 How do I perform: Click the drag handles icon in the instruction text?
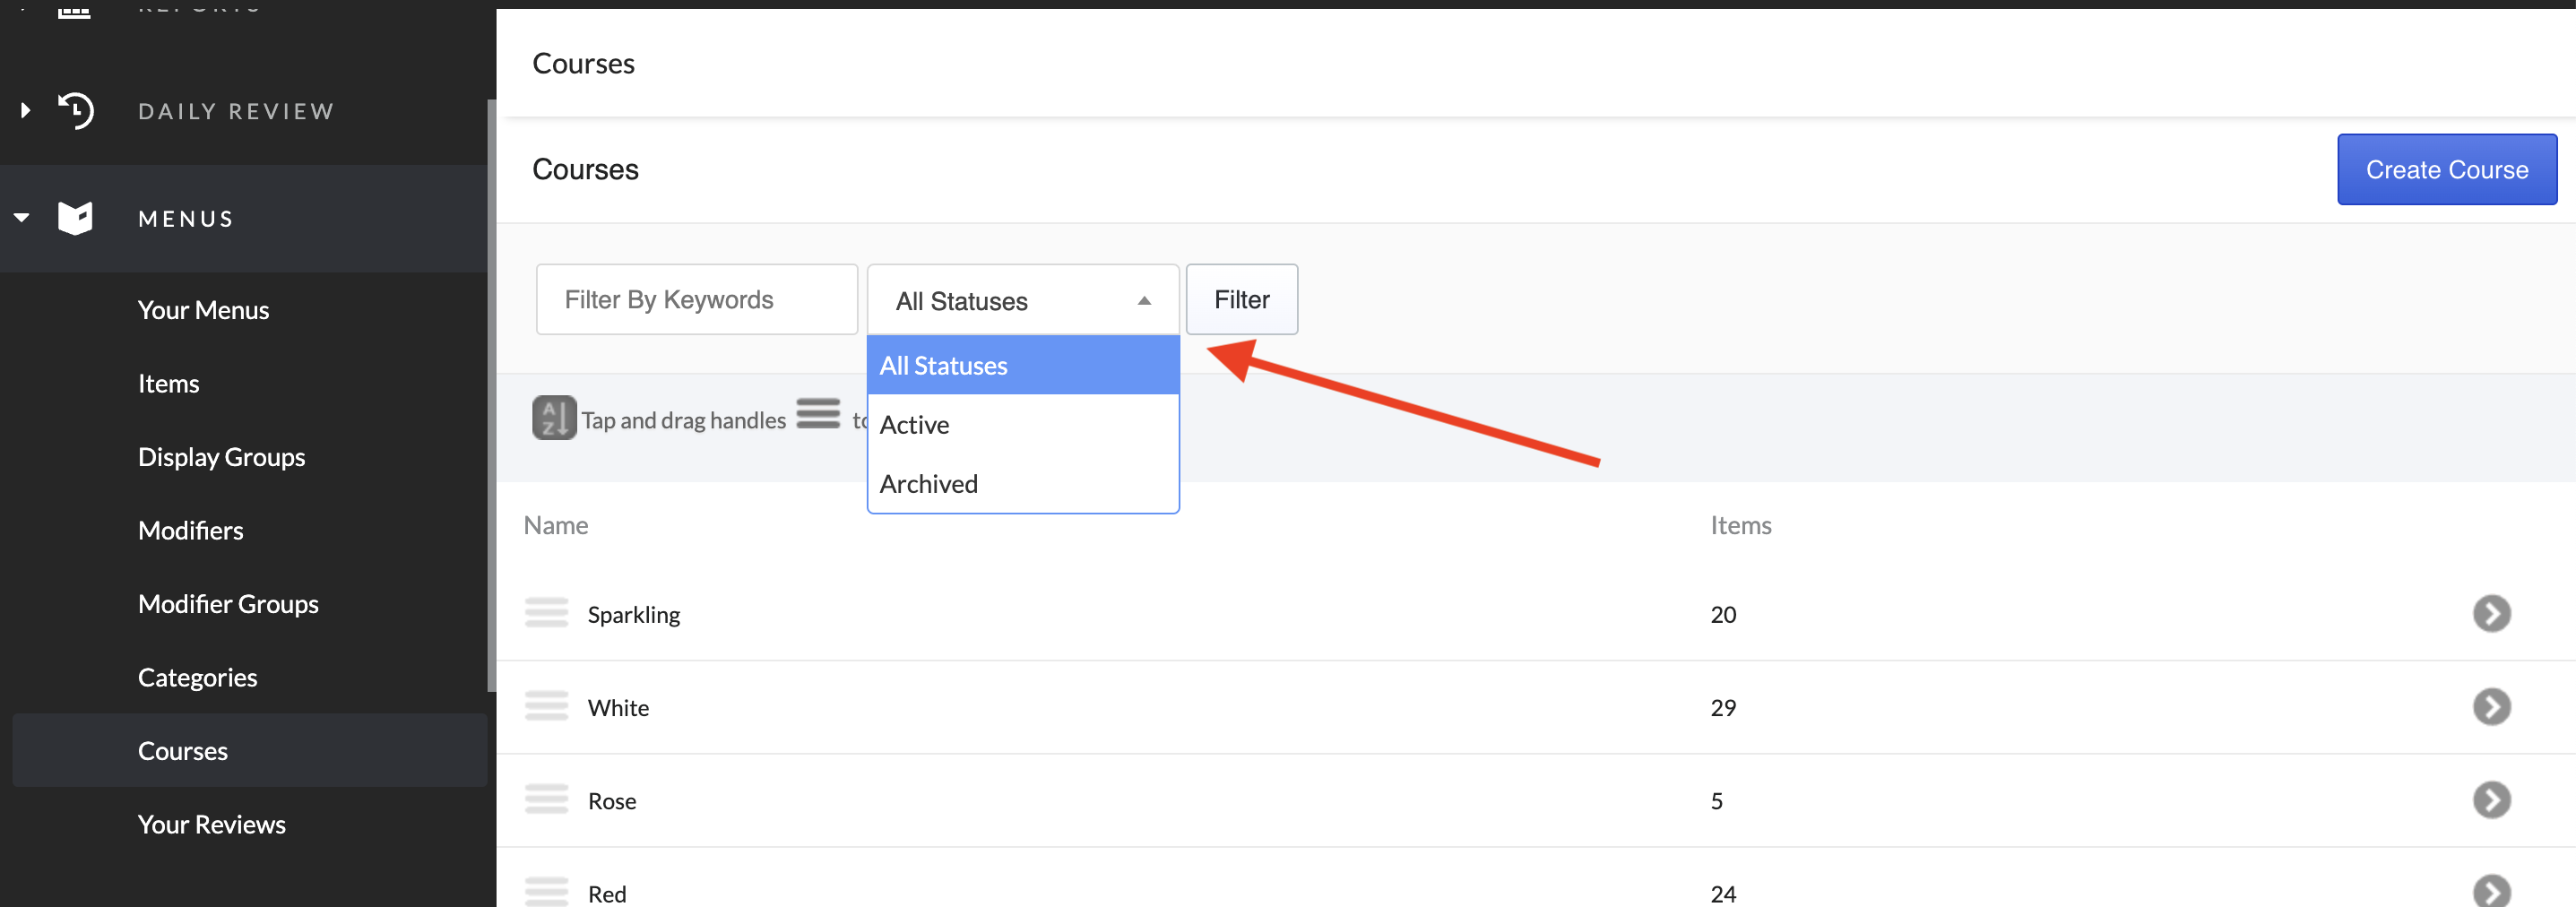coord(818,413)
